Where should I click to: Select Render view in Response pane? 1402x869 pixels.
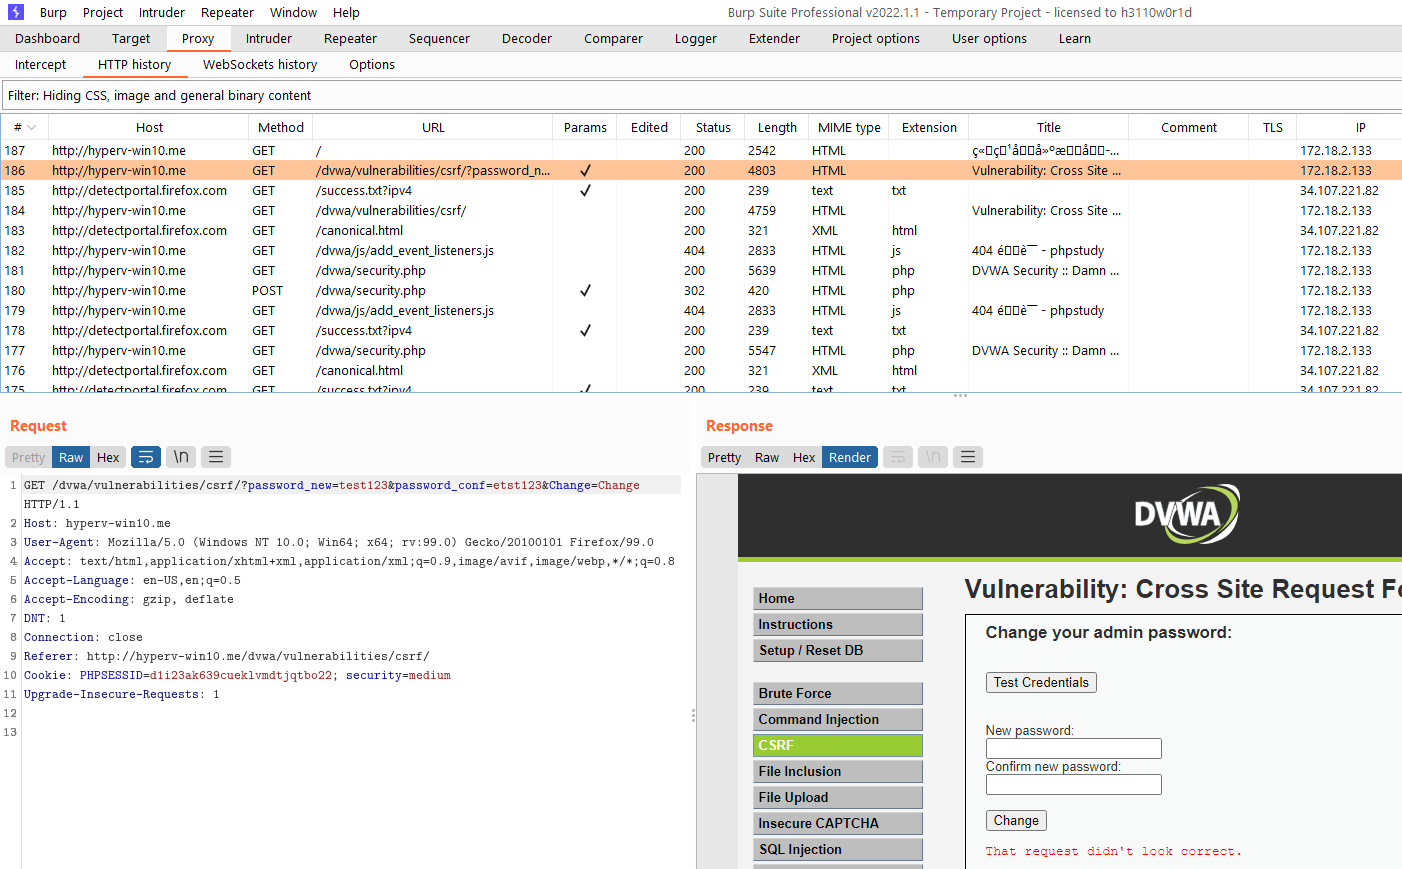click(x=850, y=457)
